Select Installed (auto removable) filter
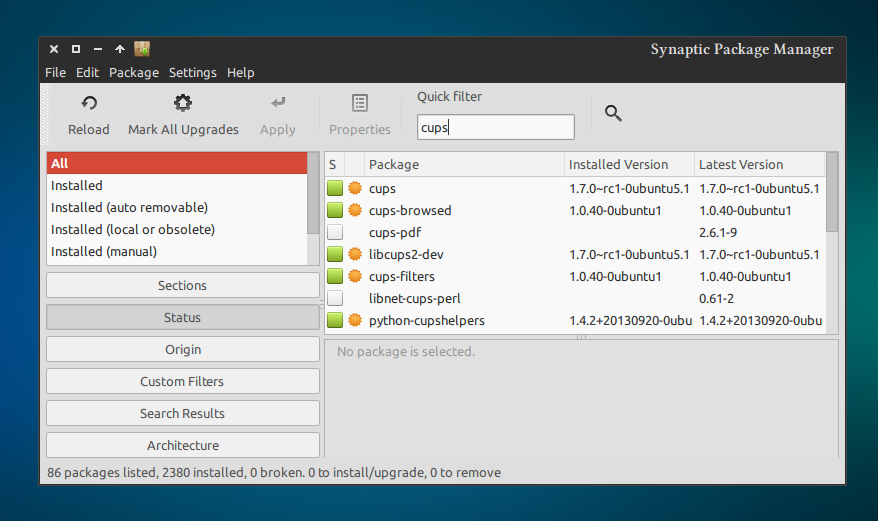The image size is (878, 521). tap(177, 207)
